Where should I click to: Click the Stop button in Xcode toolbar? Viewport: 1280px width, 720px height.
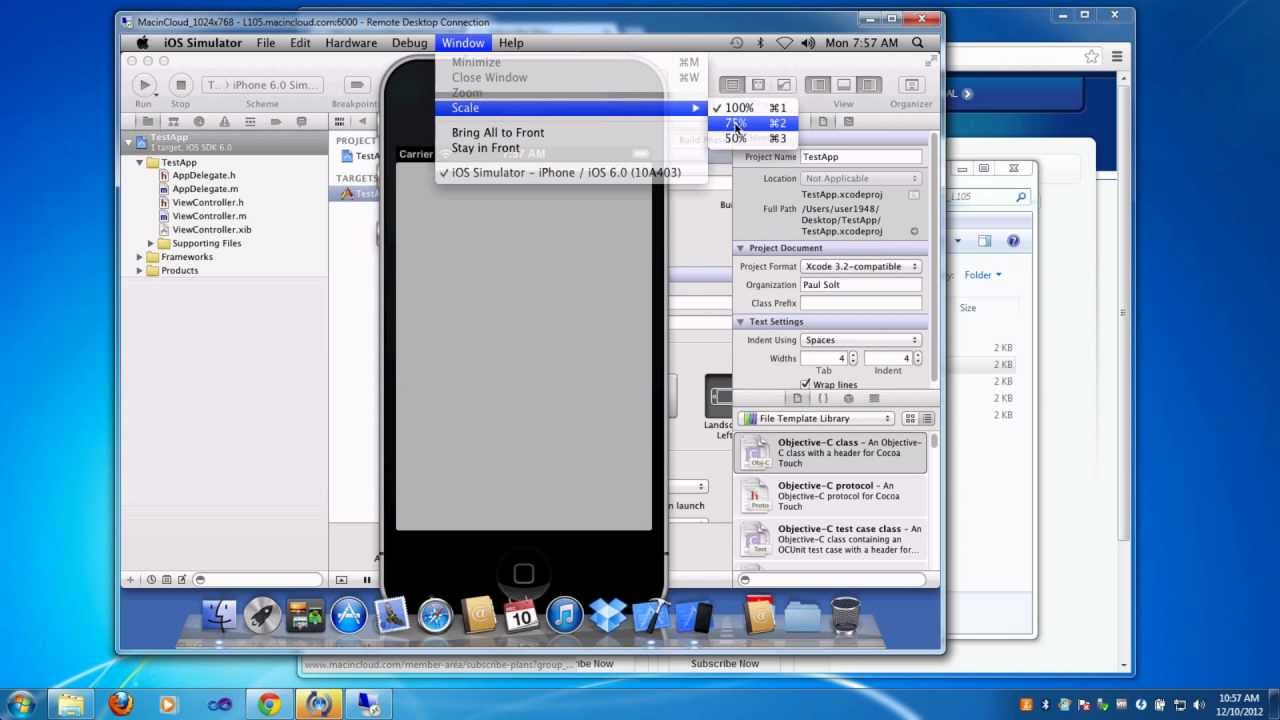tap(180, 85)
